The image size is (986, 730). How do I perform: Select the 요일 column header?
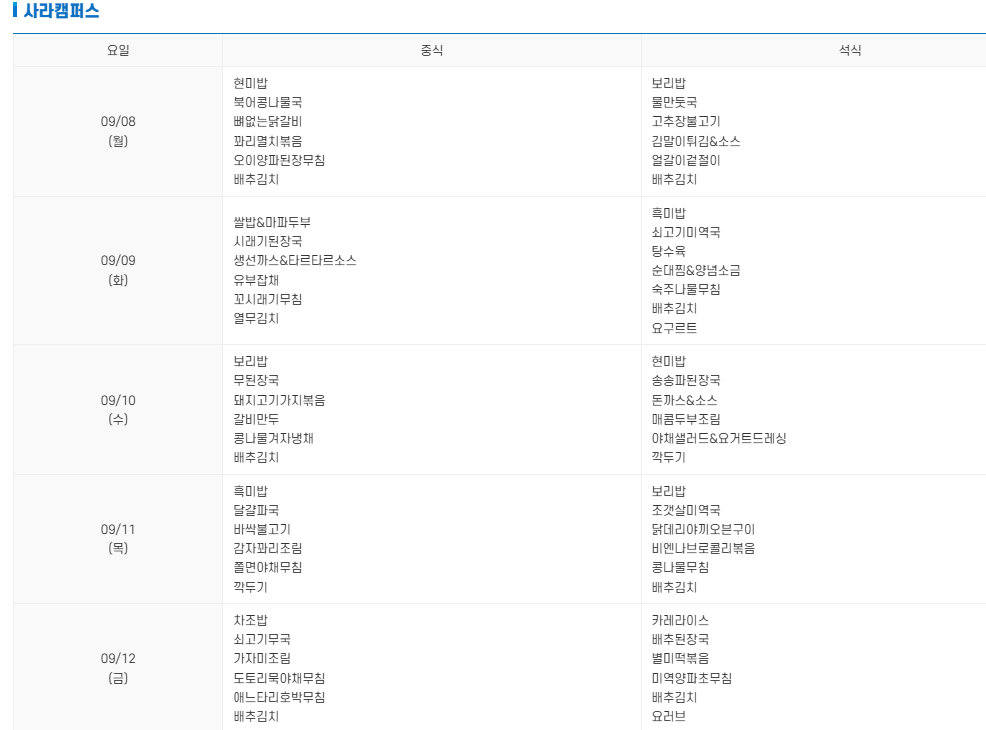[116, 49]
